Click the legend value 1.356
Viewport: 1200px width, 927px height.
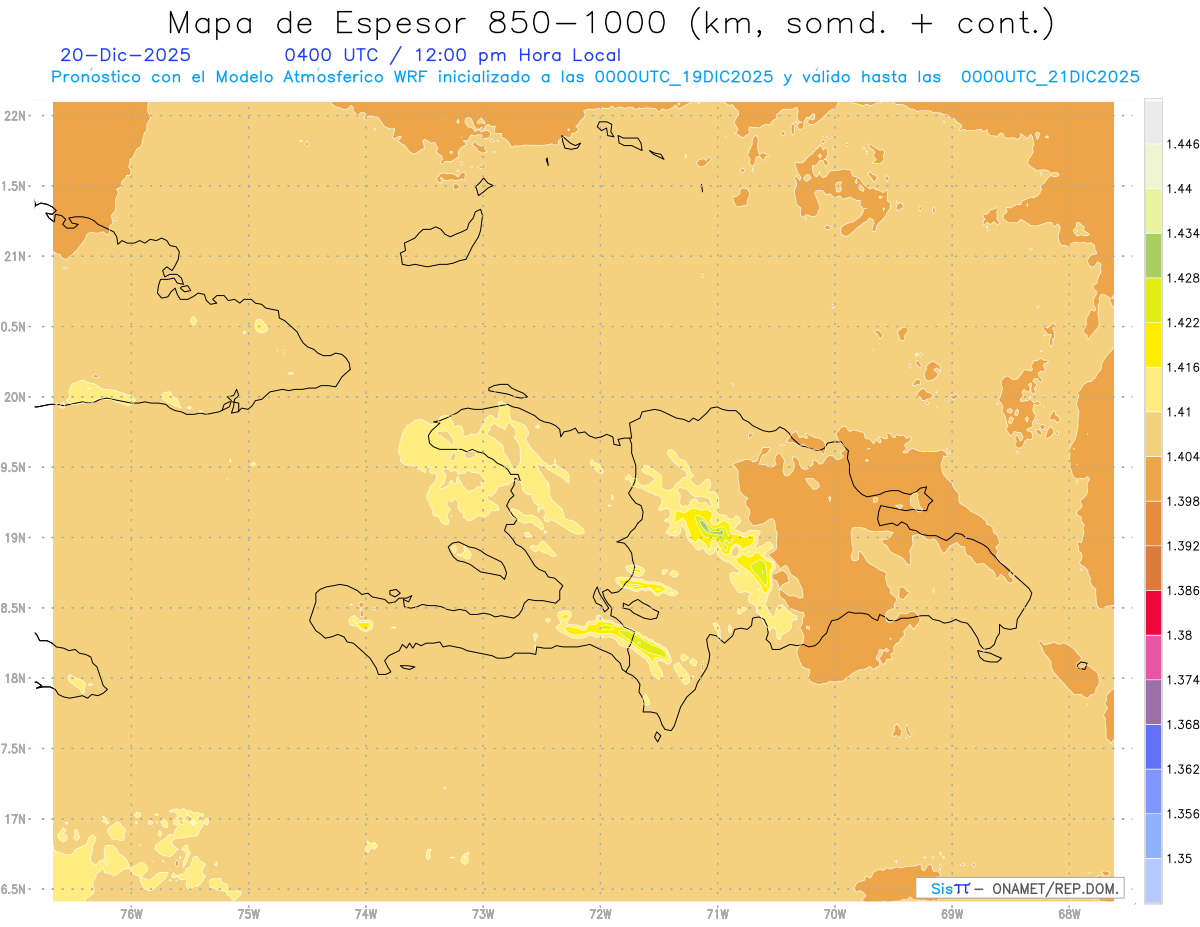pyautogui.click(x=1184, y=813)
